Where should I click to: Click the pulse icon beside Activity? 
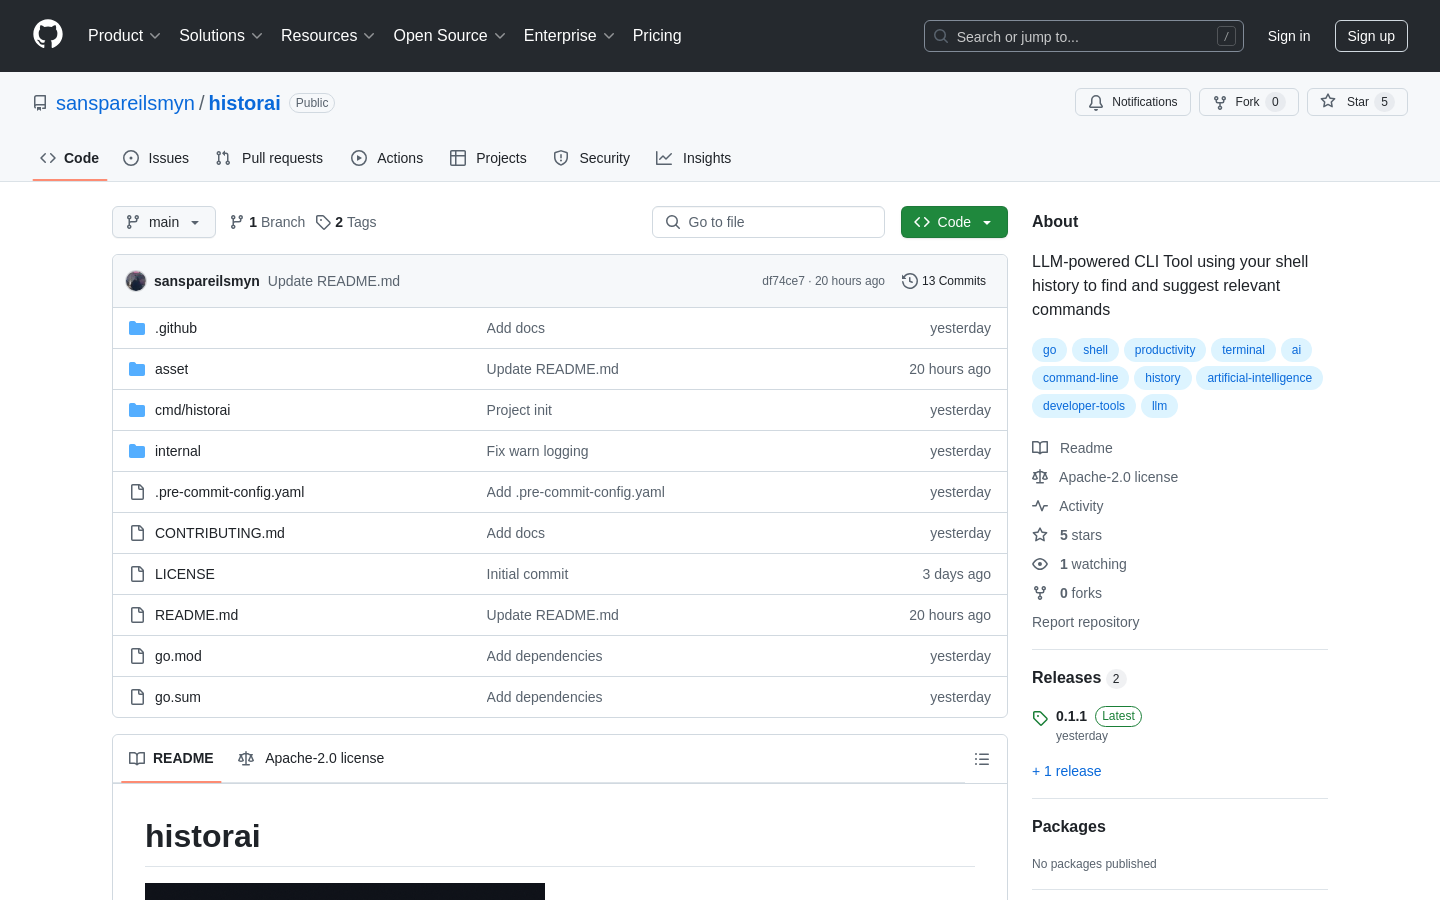tap(1040, 506)
